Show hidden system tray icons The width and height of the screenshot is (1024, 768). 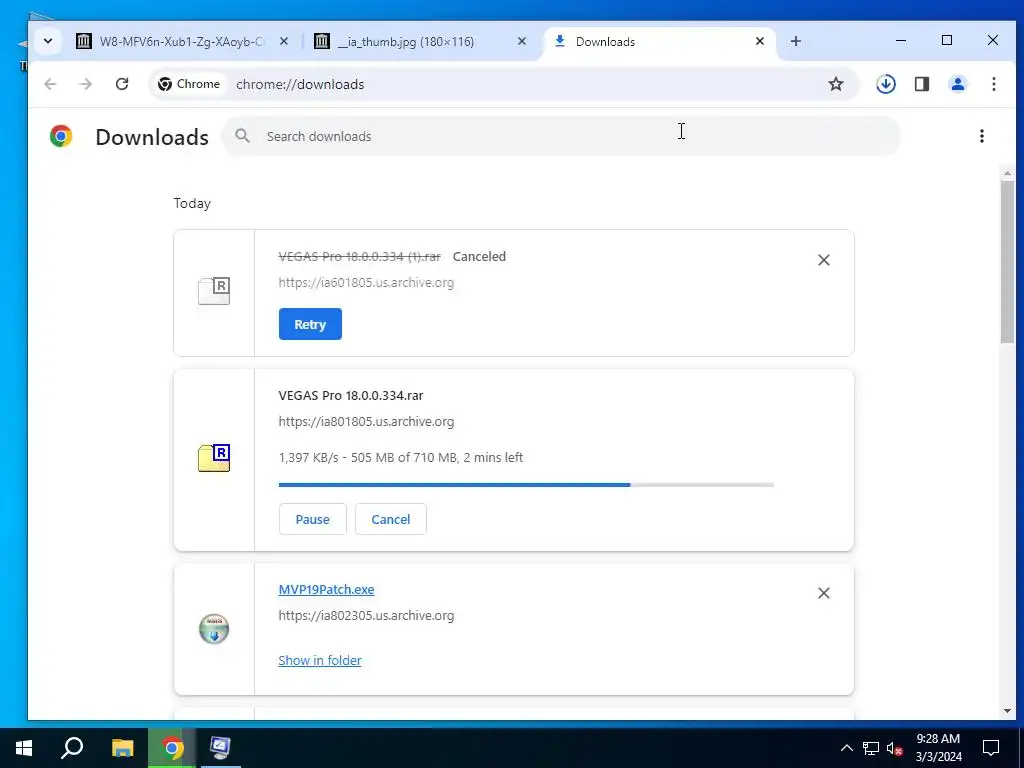[x=846, y=748]
